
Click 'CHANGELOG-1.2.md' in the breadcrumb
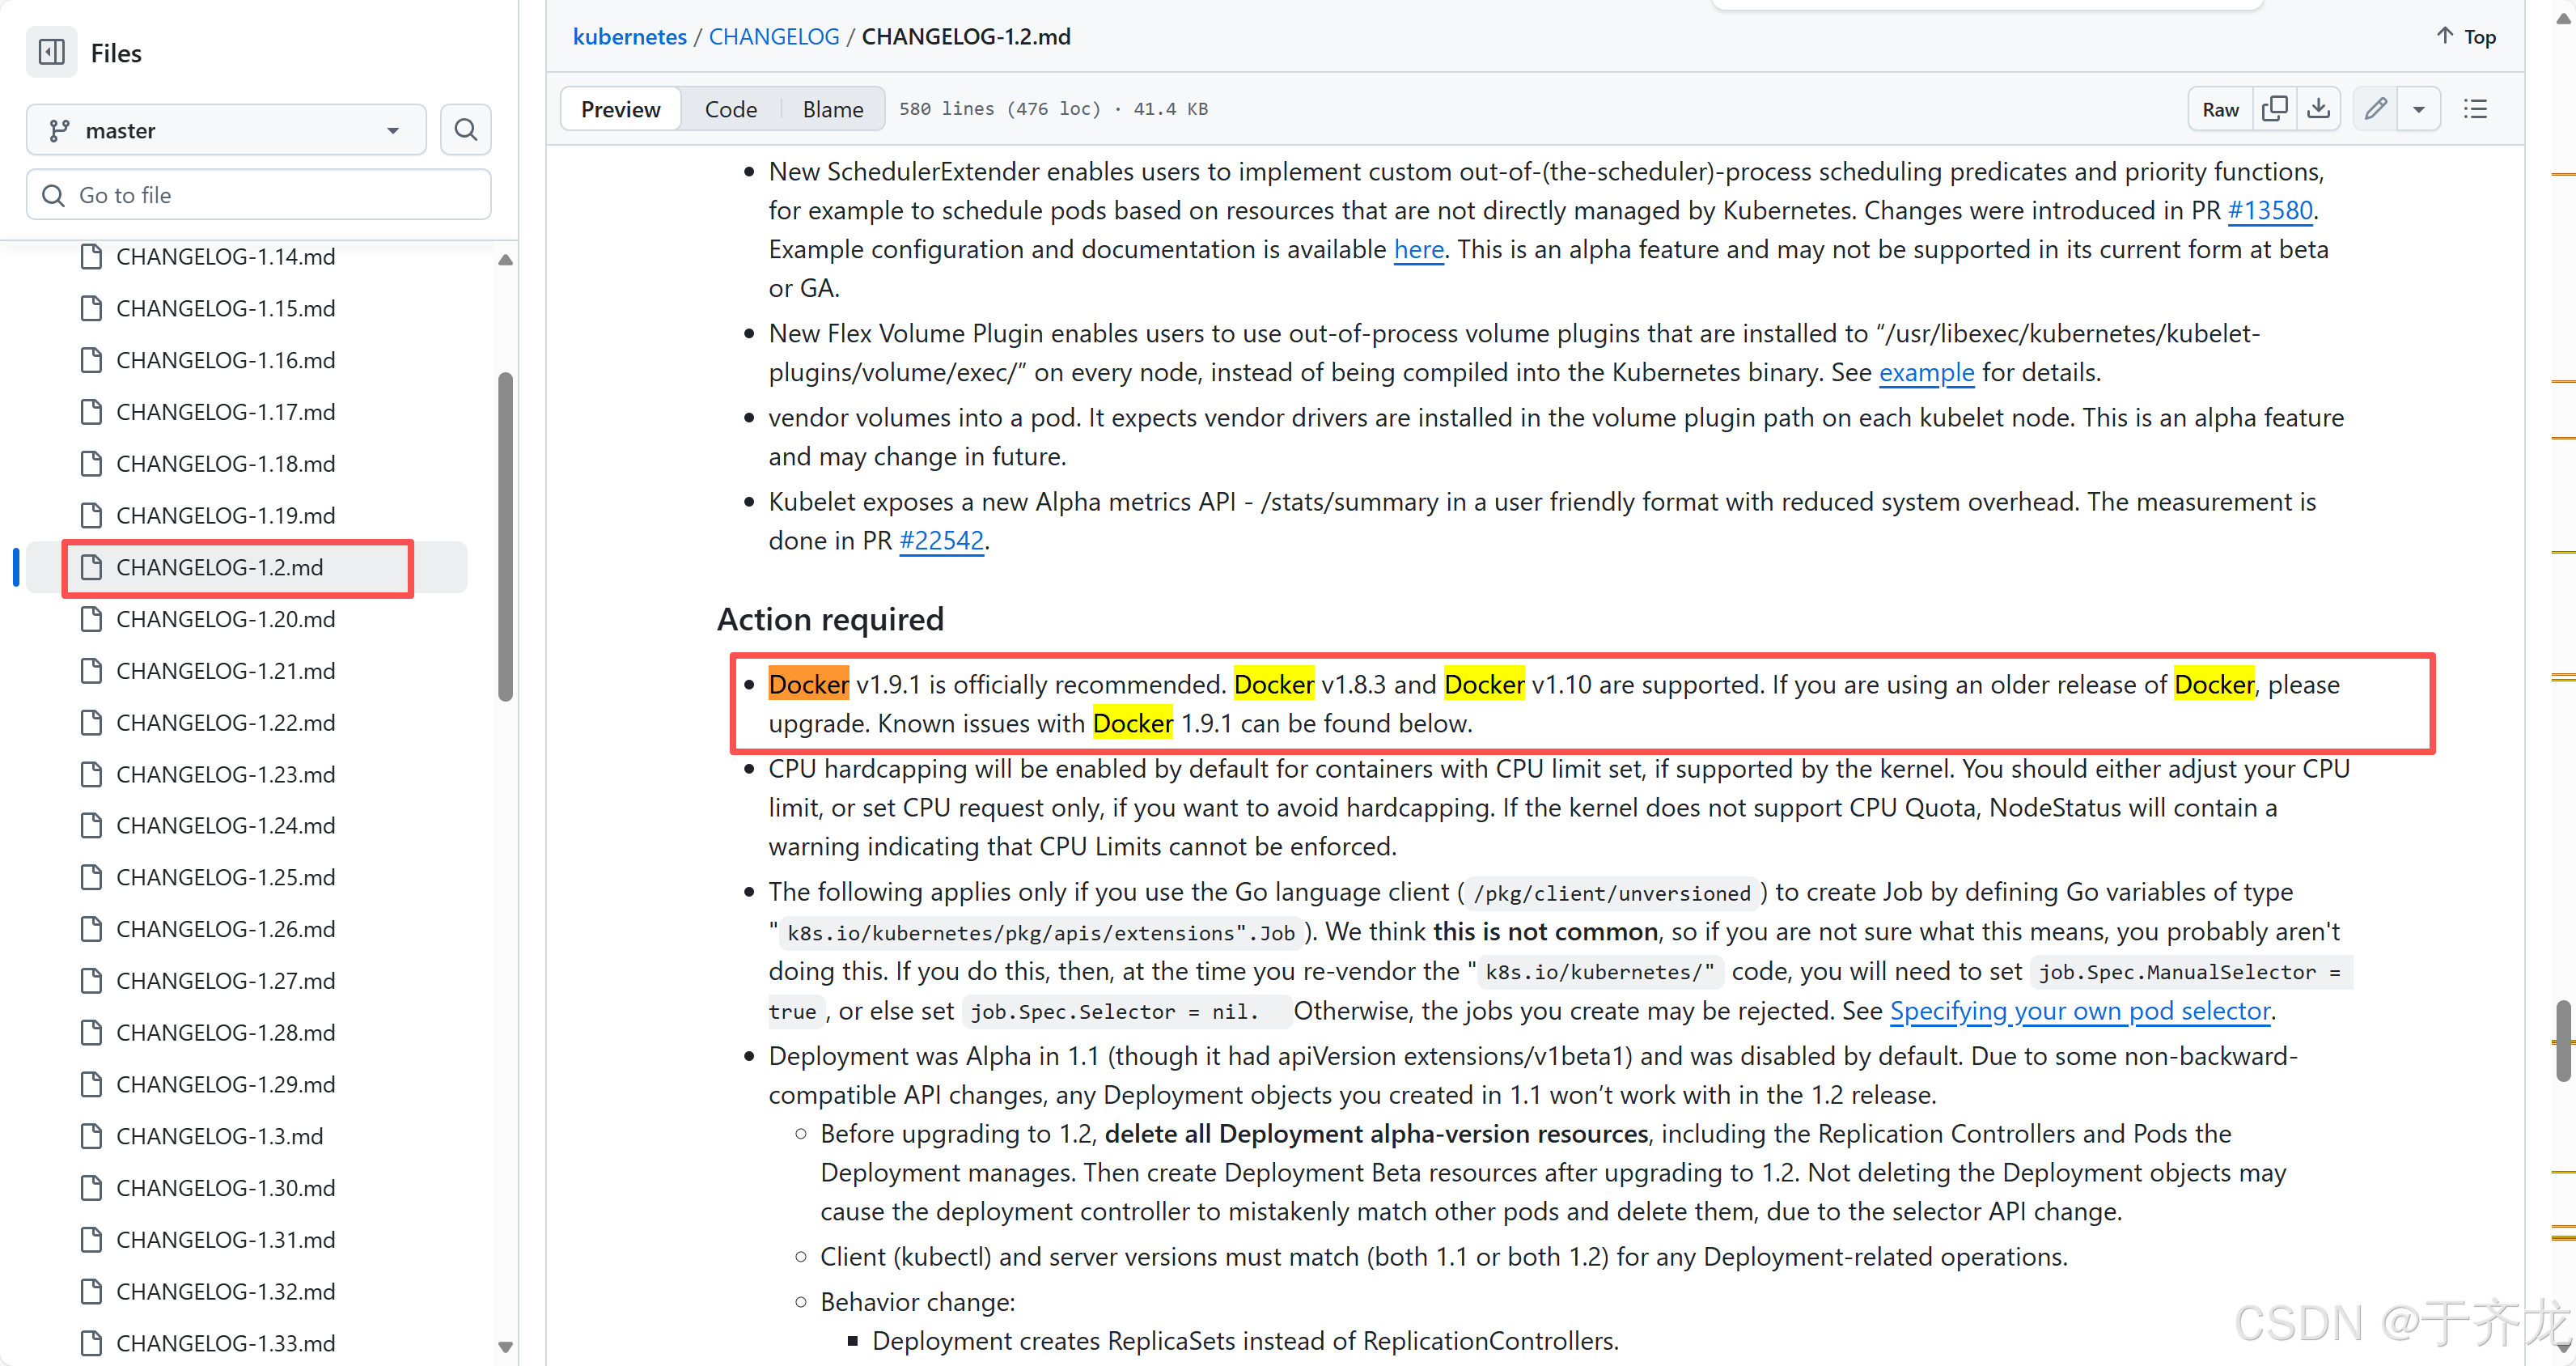965,37
